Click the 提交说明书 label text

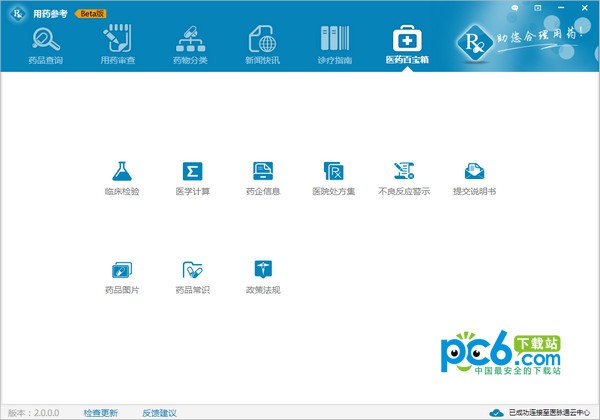click(x=474, y=191)
